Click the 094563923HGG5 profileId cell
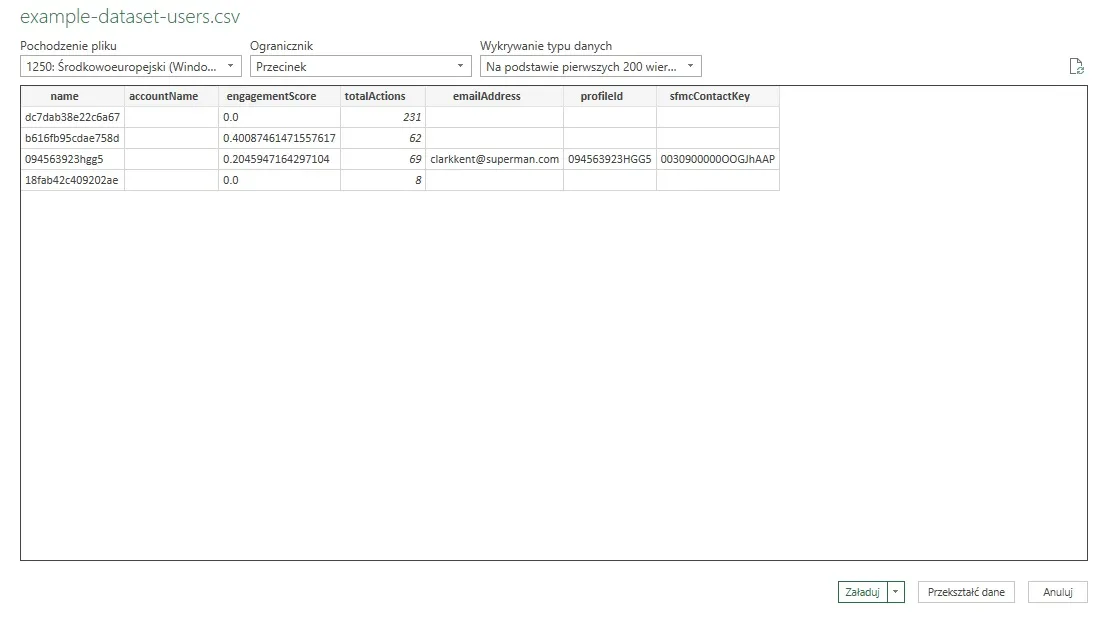This screenshot has width=1105, height=619. click(609, 158)
